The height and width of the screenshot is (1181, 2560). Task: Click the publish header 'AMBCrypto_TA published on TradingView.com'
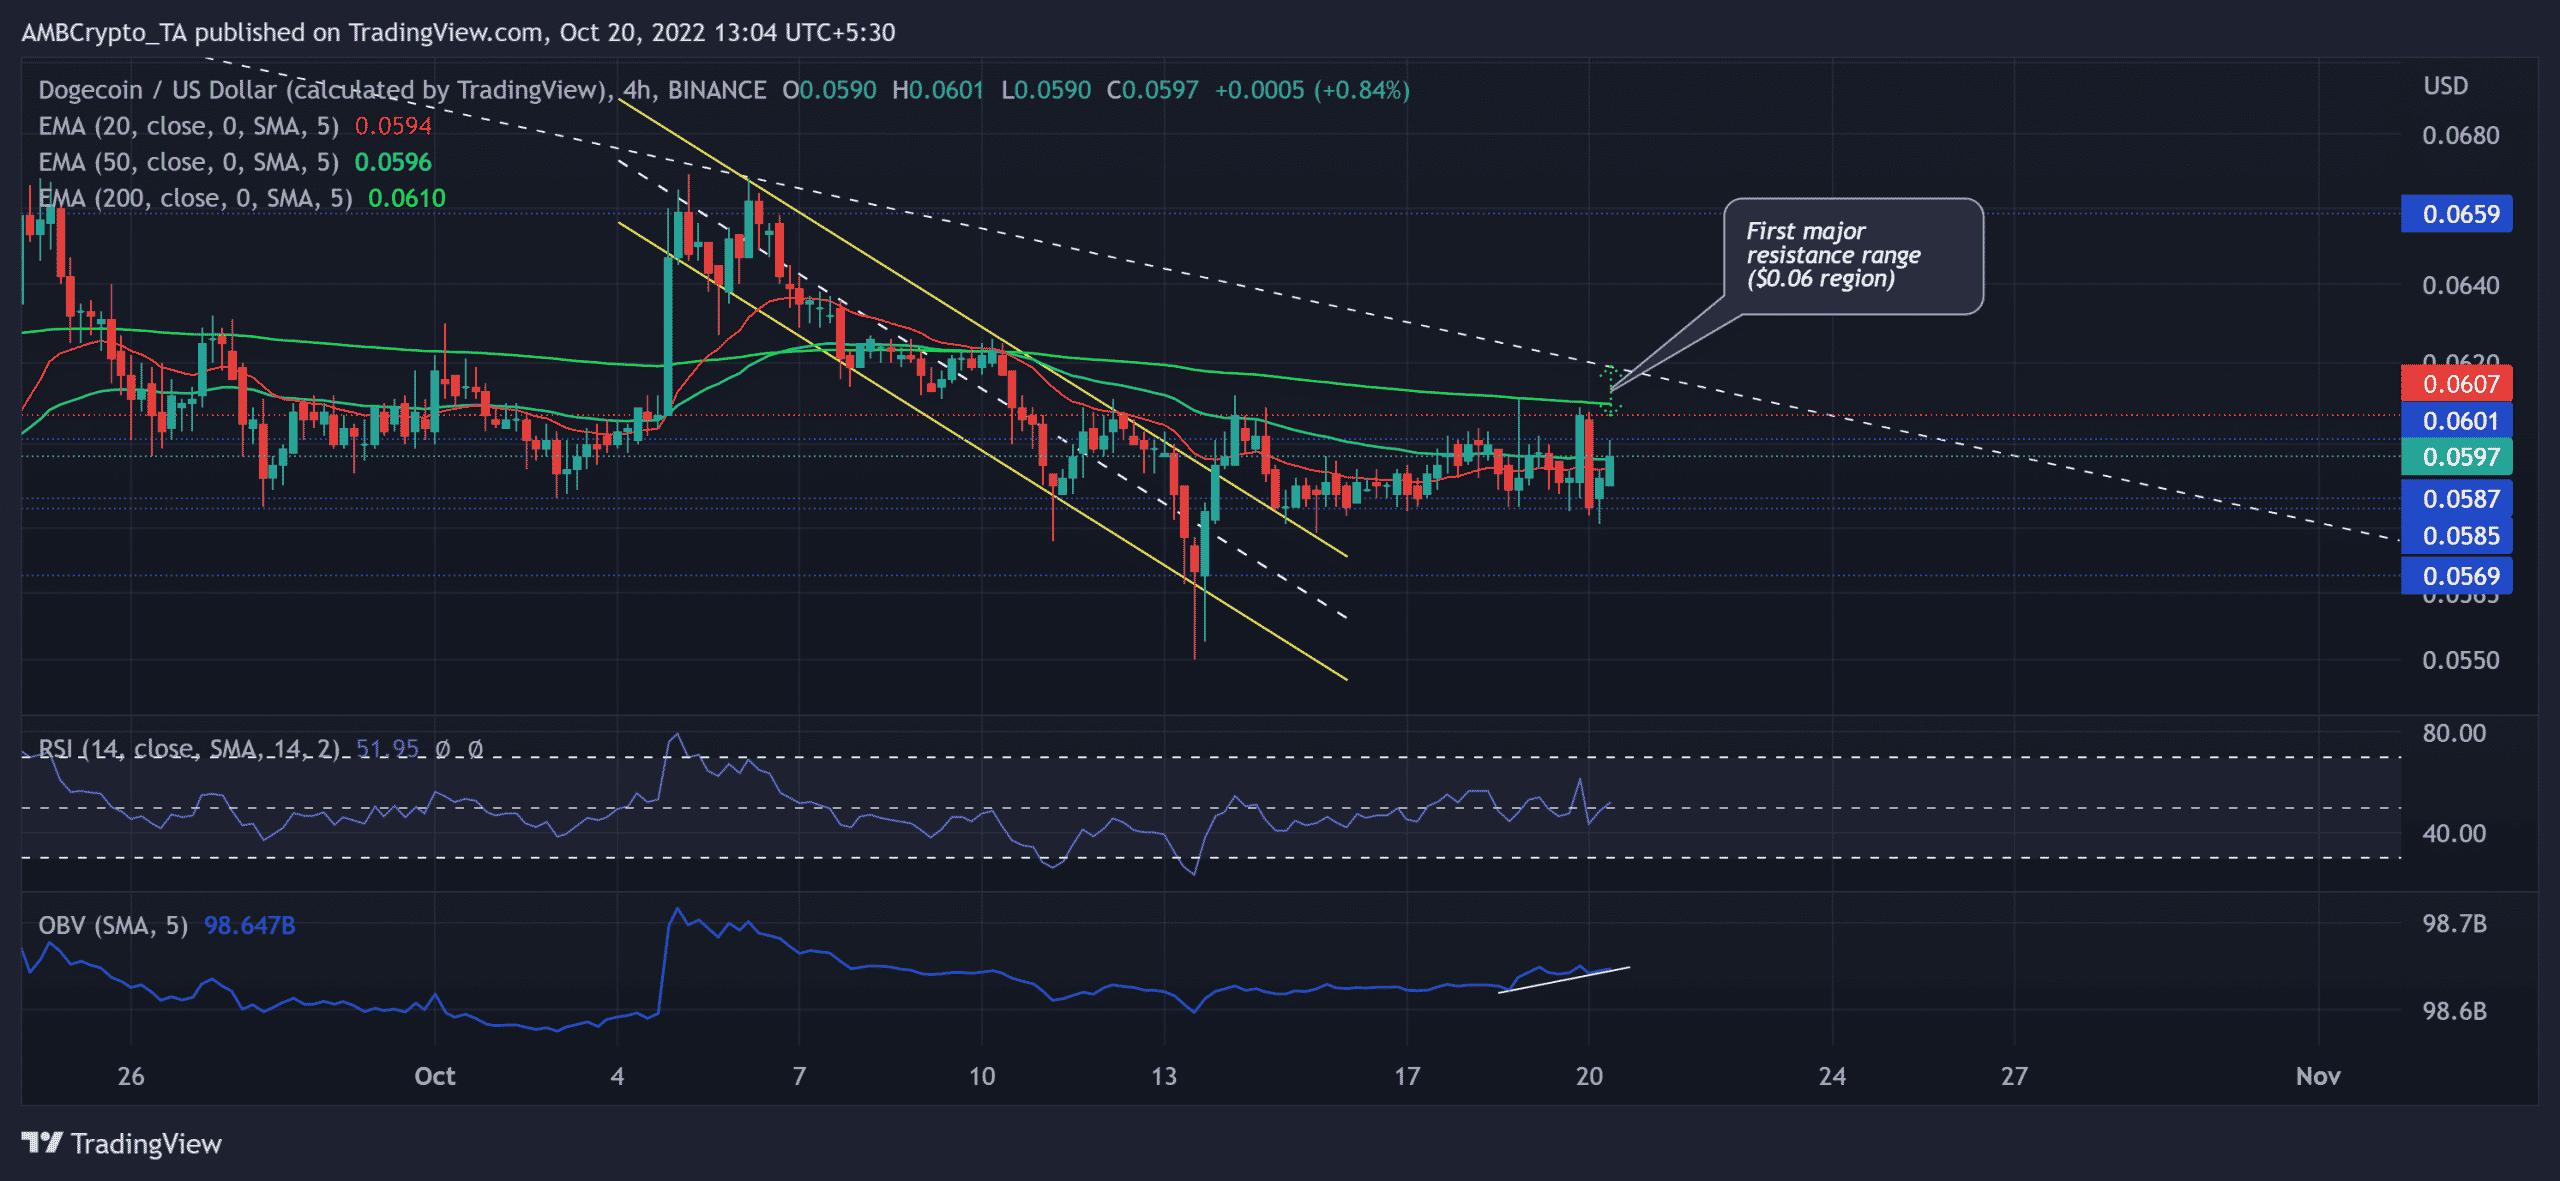(284, 32)
